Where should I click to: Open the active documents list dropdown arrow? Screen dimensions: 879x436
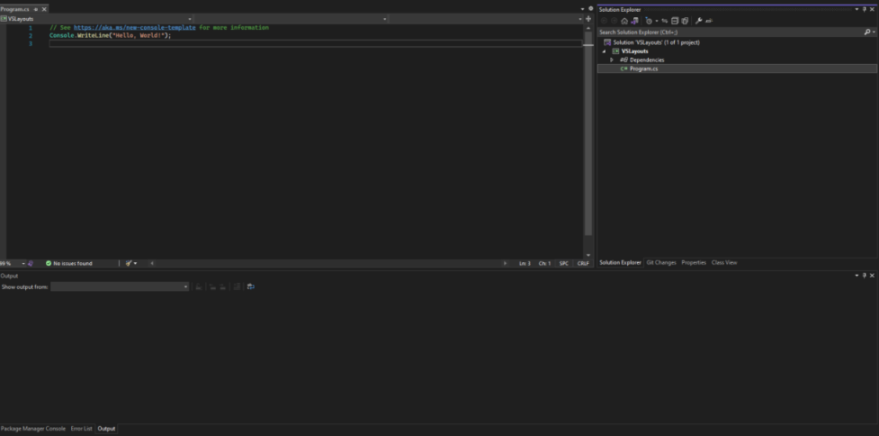582,9
